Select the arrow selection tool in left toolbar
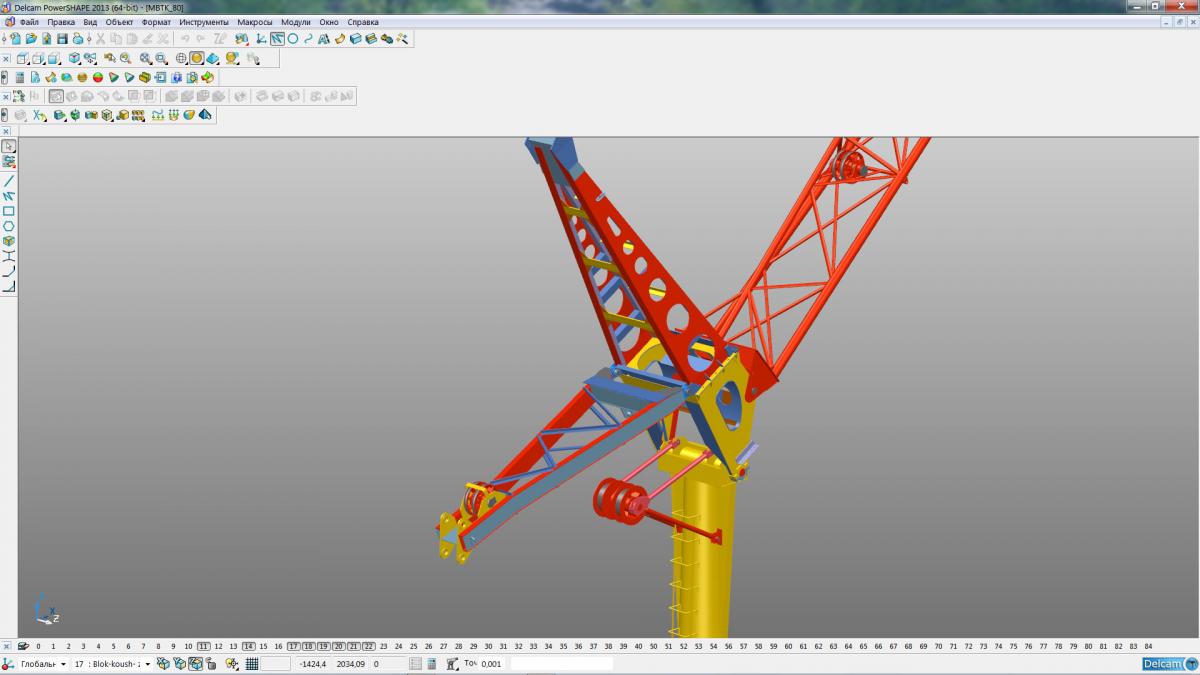 click(x=9, y=146)
